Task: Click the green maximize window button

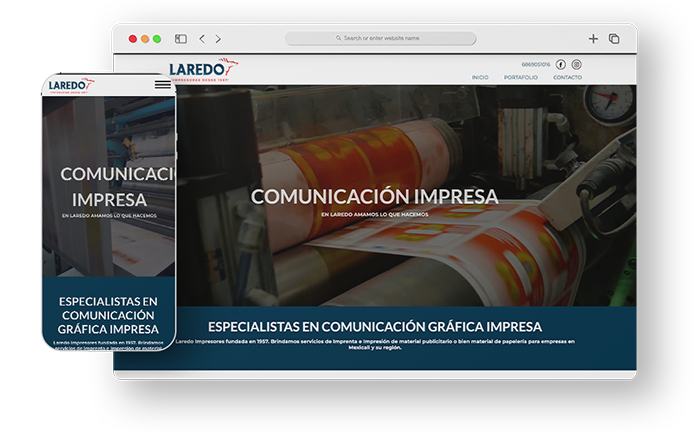Action: [x=157, y=39]
